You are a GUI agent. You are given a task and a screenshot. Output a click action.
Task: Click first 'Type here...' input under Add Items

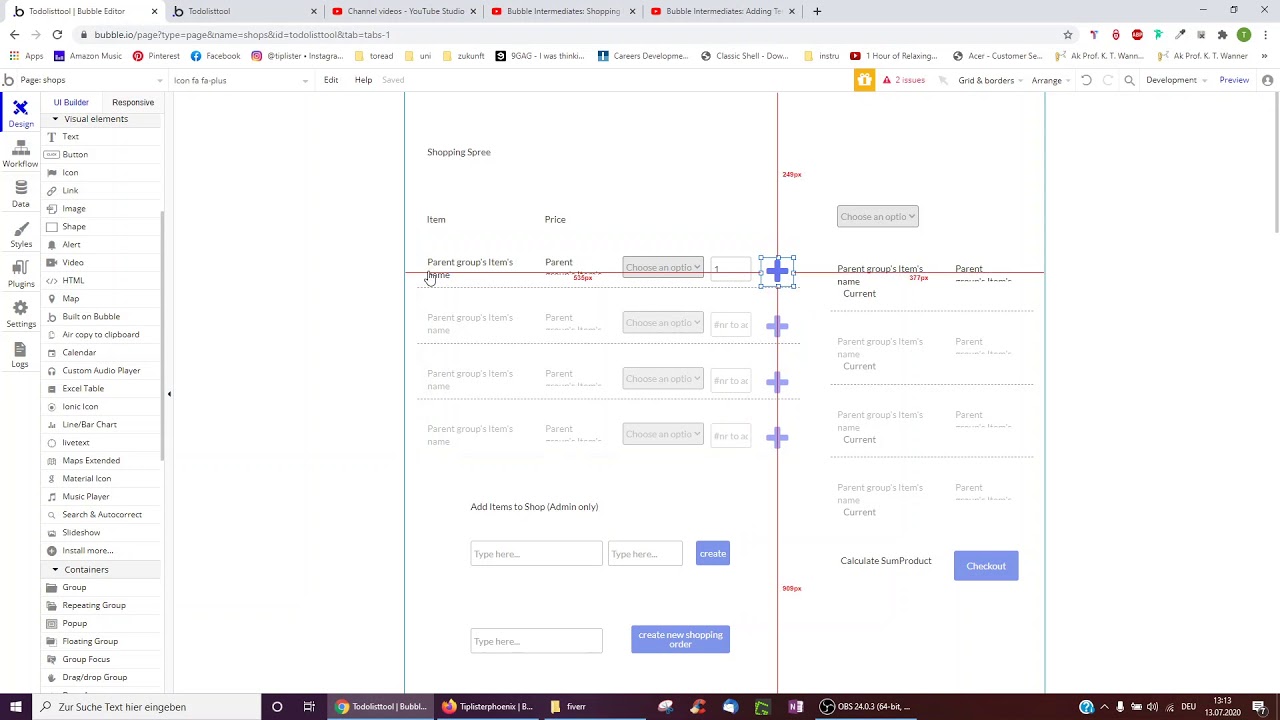(x=536, y=554)
